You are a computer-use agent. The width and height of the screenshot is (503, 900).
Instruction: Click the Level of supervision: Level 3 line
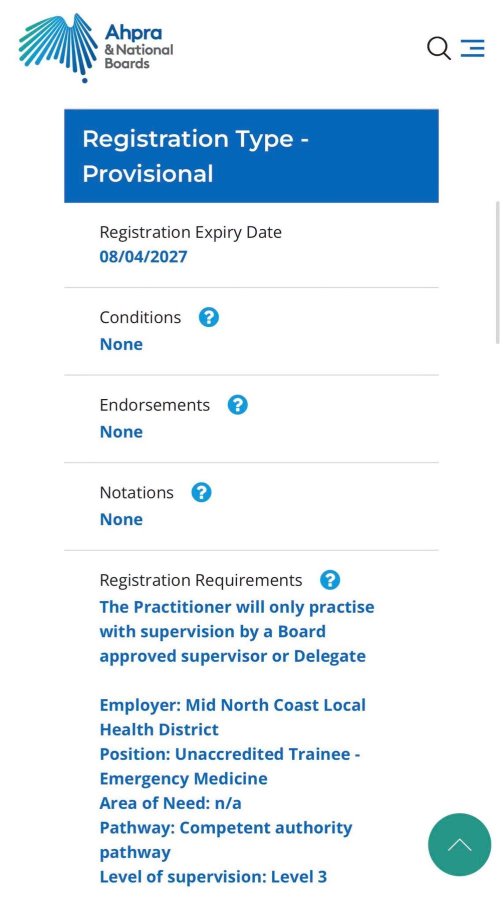coord(213,876)
